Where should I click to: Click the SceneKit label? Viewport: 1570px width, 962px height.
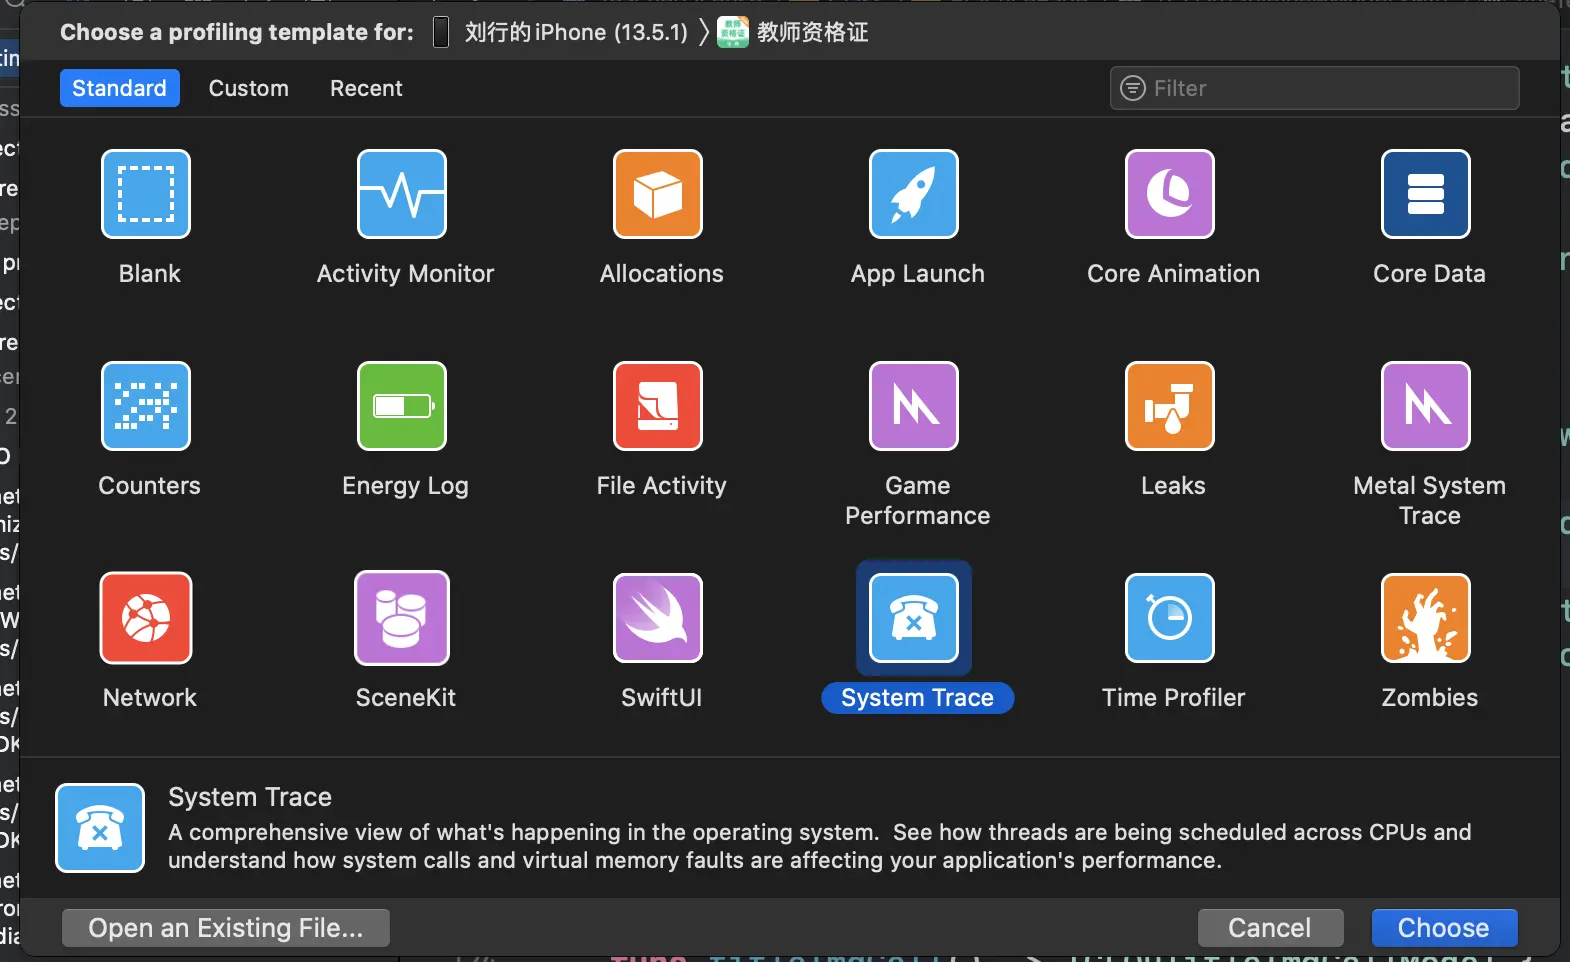405,698
